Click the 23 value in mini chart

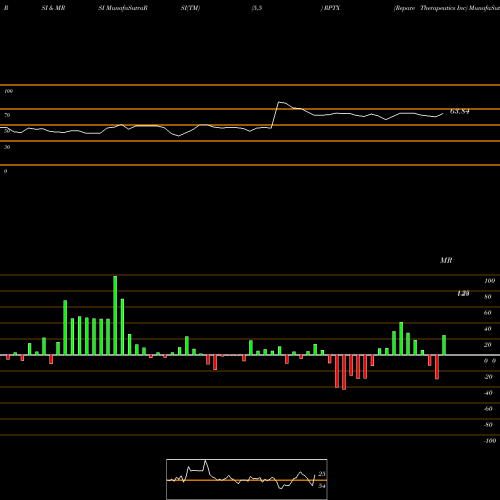click(322, 474)
